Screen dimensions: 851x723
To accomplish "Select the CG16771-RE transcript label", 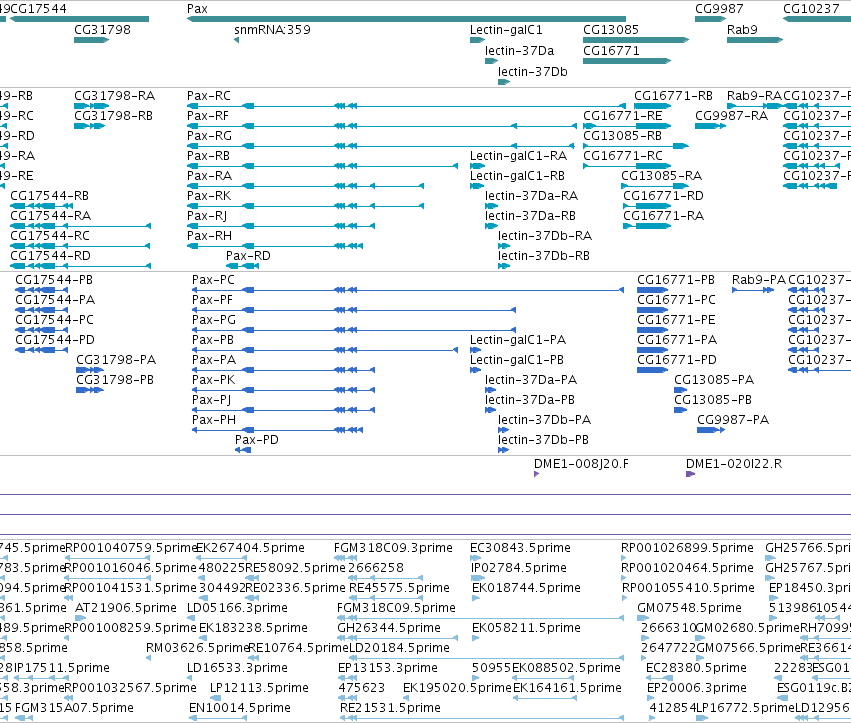I will (x=623, y=116).
